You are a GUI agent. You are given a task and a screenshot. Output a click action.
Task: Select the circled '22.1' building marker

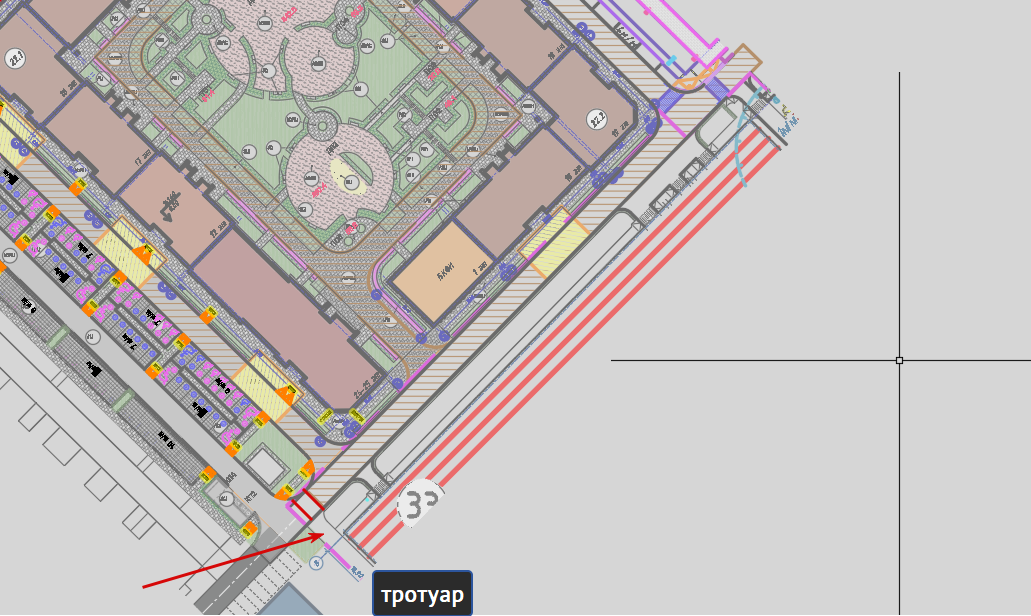15,59
